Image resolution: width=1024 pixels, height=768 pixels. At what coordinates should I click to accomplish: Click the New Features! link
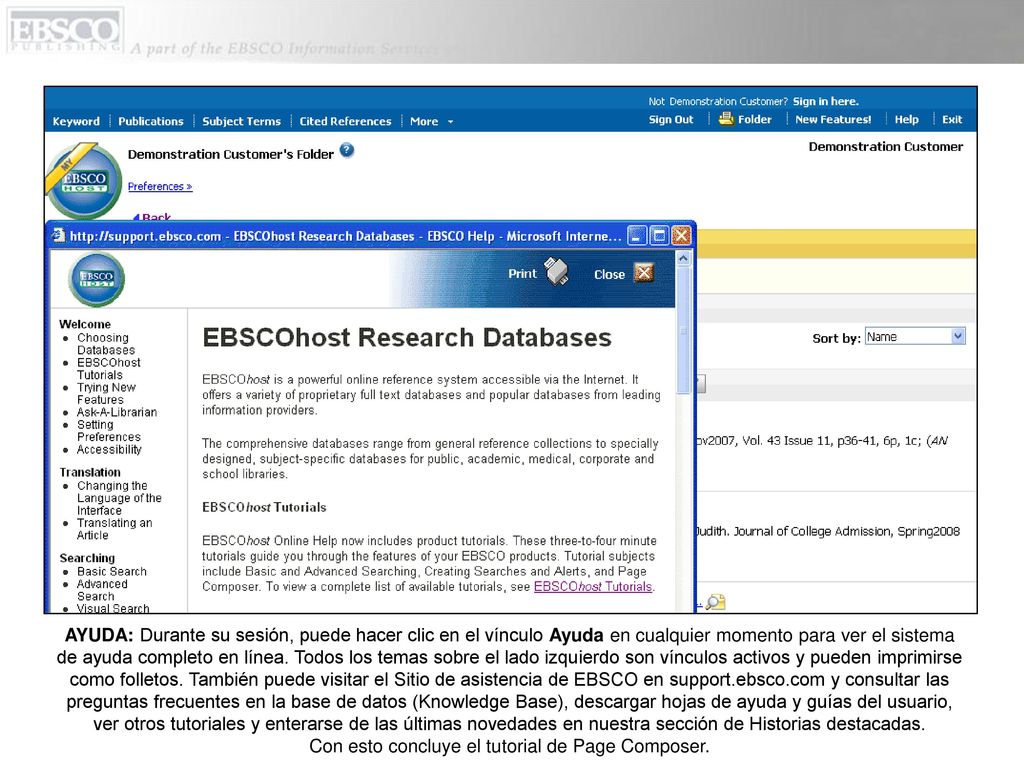833,120
